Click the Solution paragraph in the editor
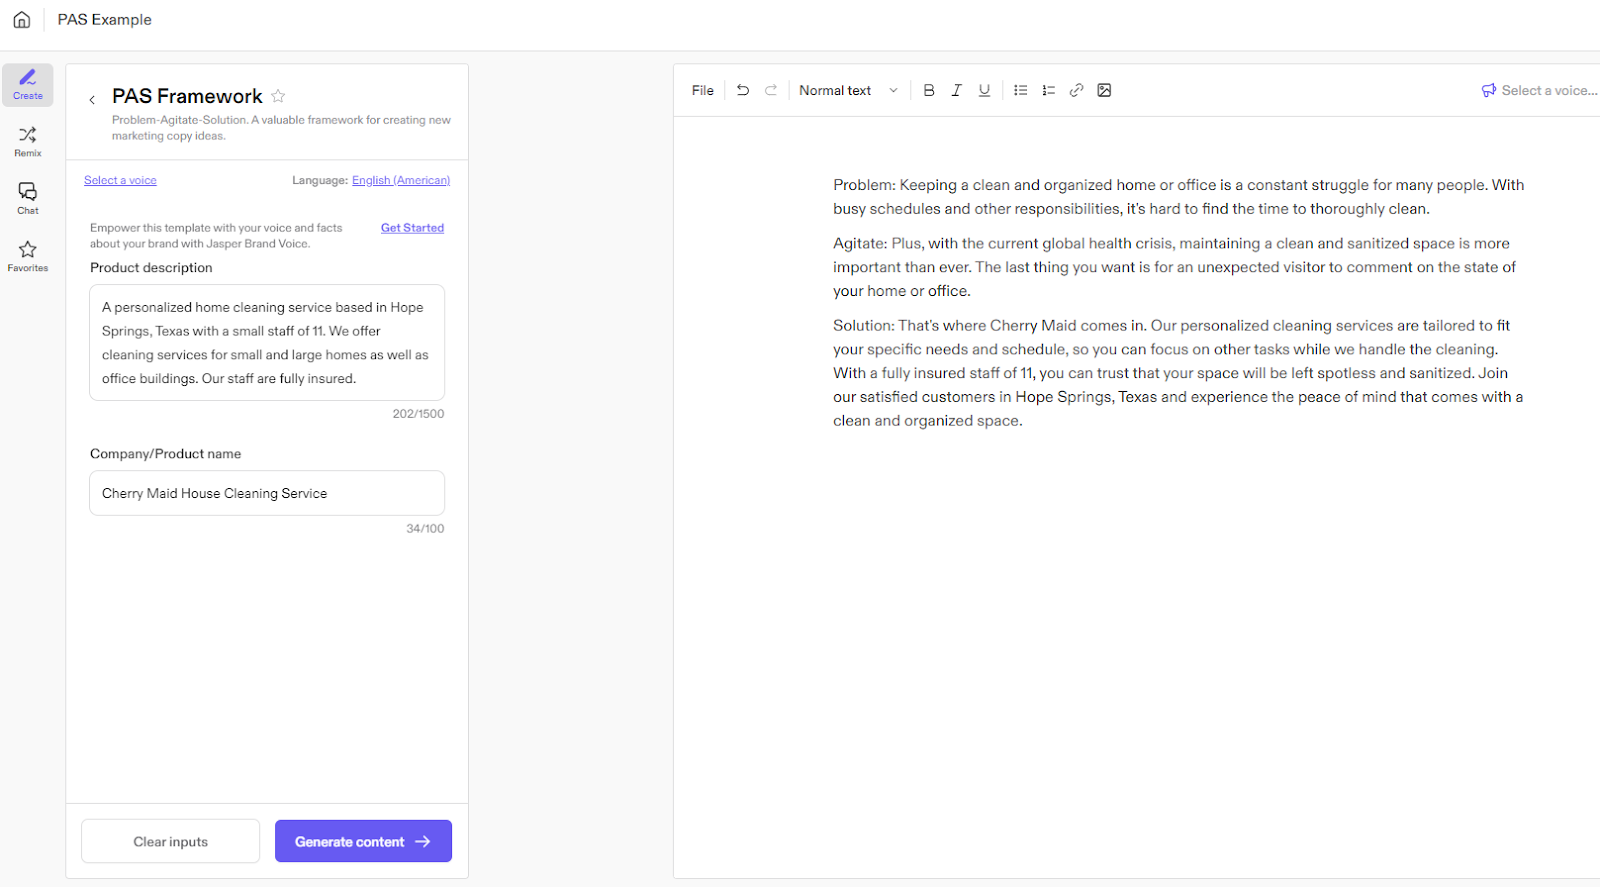 tap(1179, 373)
